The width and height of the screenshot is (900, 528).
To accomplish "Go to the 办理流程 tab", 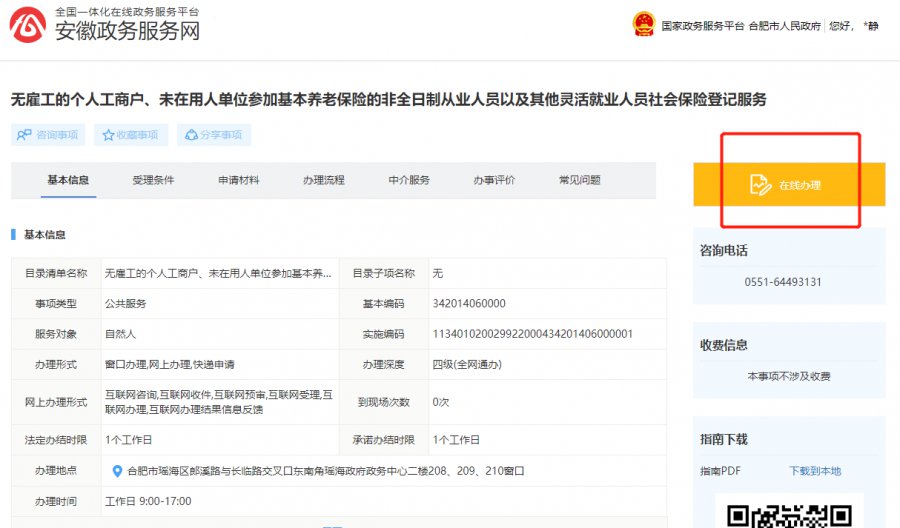I will tap(324, 180).
